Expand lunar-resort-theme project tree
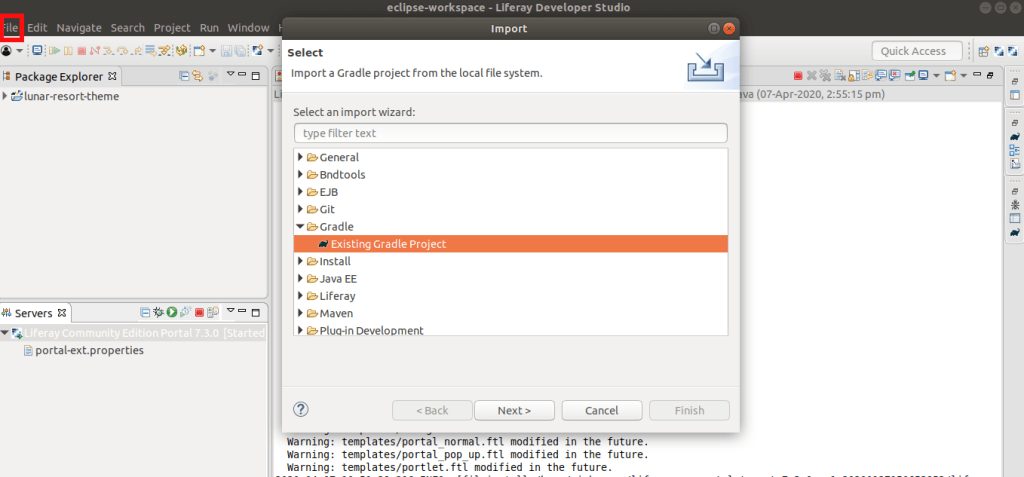The image size is (1024, 477). 5,96
